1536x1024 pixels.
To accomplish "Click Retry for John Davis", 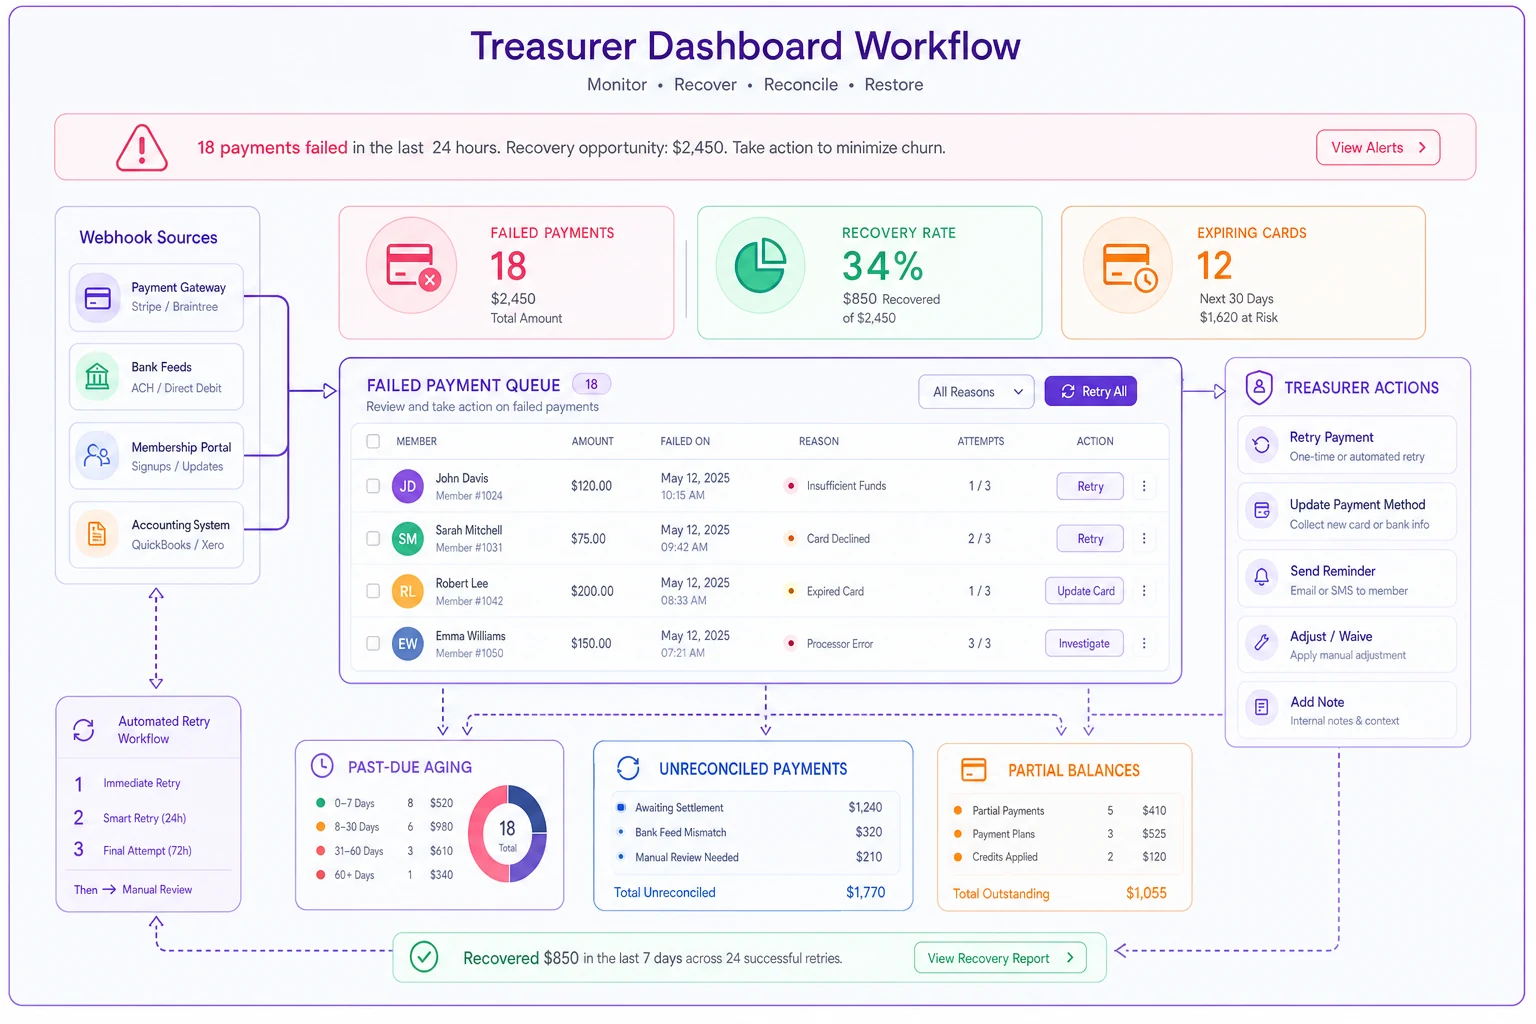I will point(1090,486).
